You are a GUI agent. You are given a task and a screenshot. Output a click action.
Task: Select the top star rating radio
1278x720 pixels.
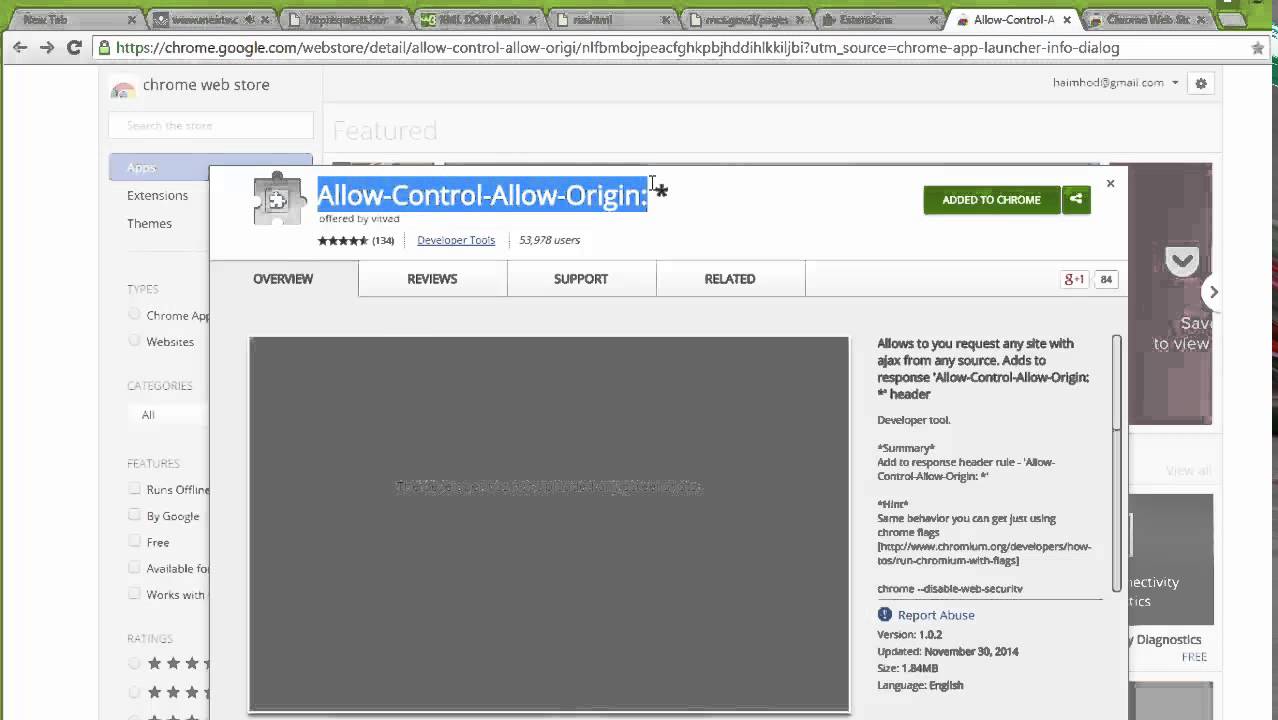pos(134,662)
